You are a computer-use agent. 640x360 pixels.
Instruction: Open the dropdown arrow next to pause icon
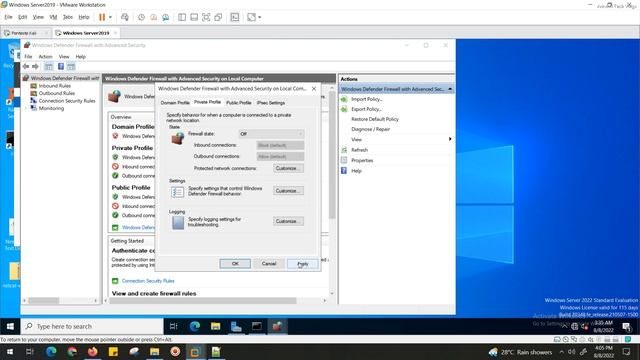[x=110, y=17]
